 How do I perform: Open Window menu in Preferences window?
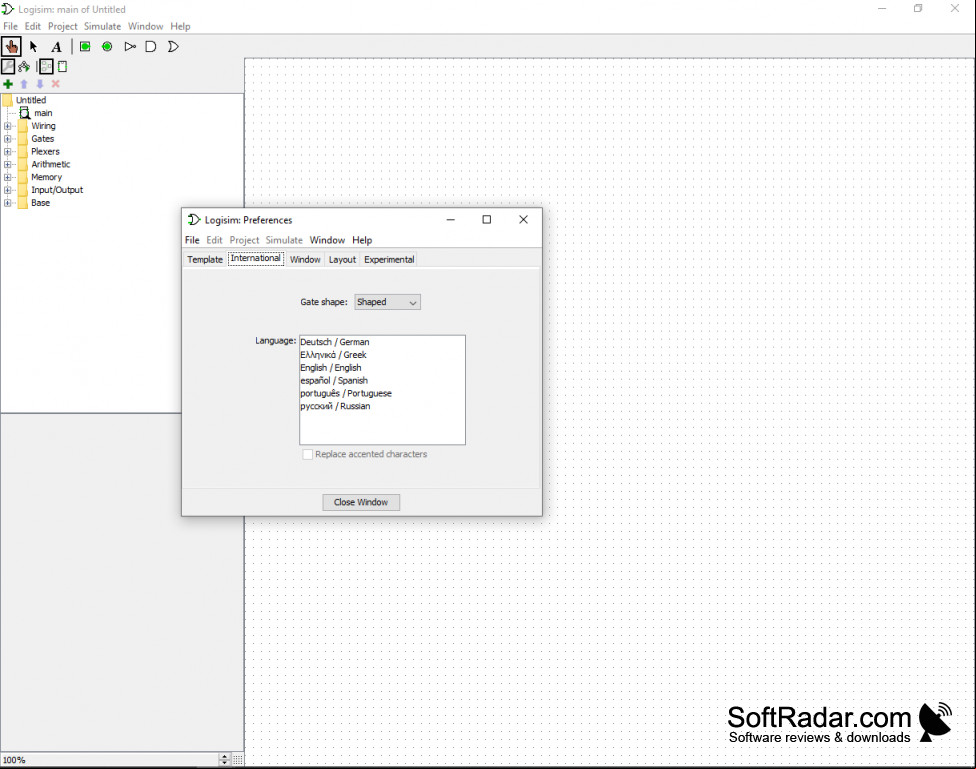327,240
